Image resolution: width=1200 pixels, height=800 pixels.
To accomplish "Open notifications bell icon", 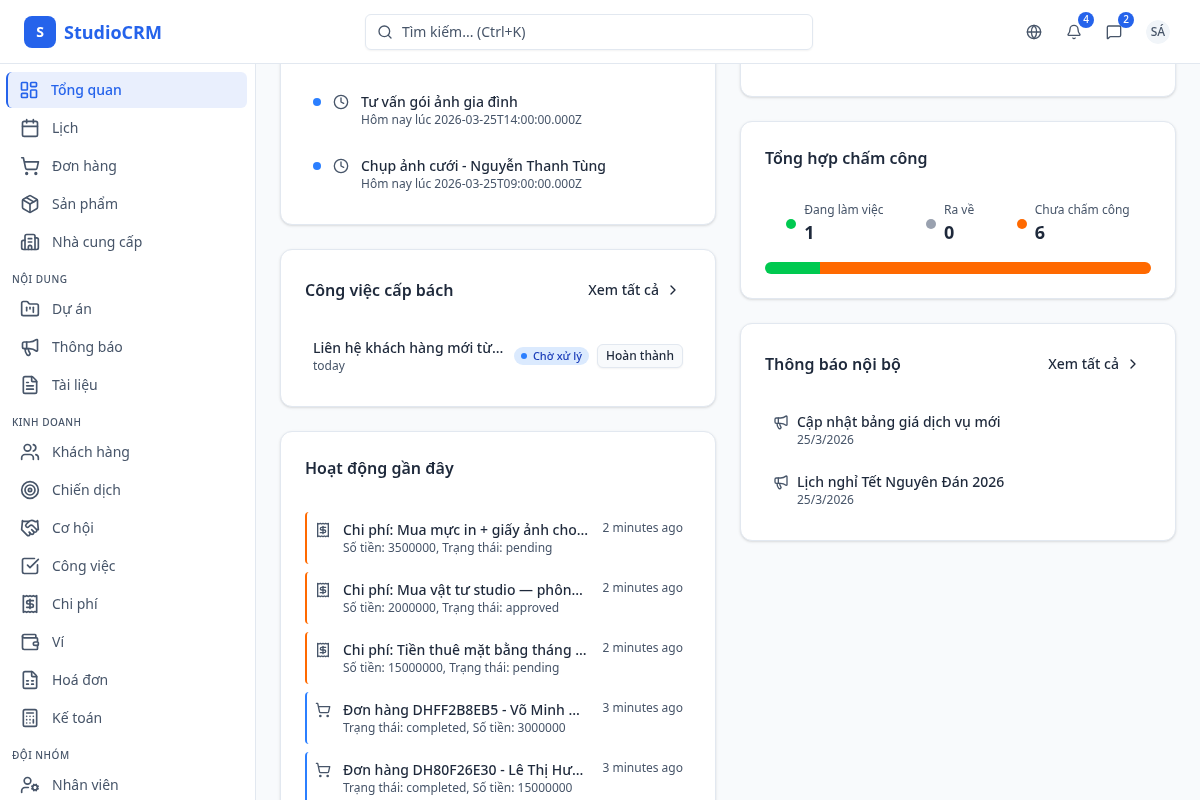I will point(1074,32).
